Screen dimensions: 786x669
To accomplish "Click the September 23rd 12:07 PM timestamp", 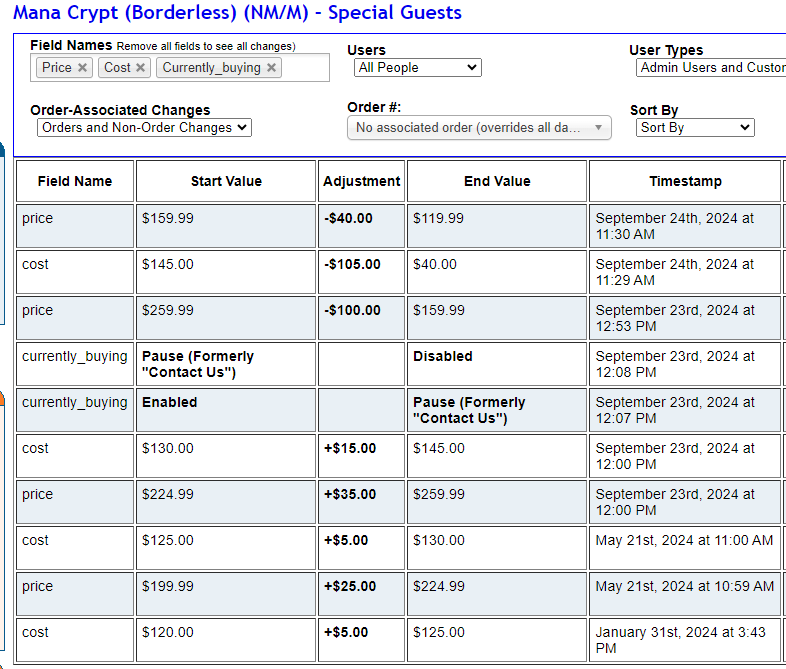I will click(675, 411).
